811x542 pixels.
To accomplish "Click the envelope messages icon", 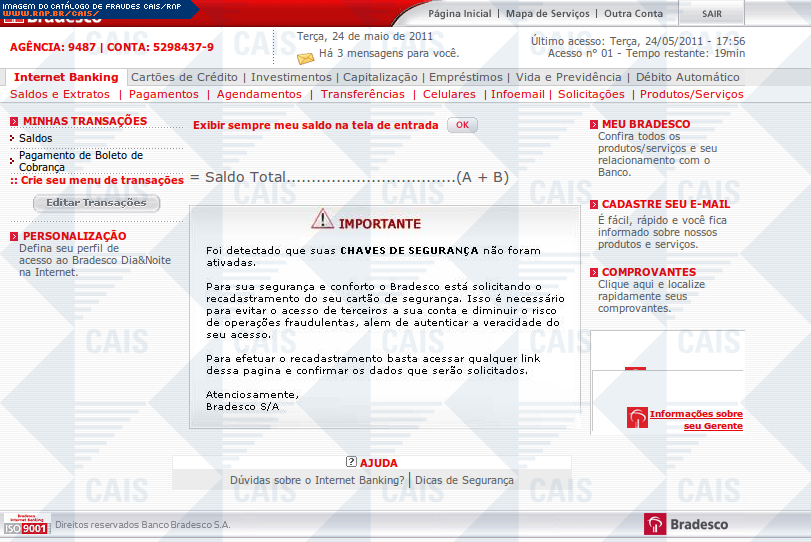I will coord(305,56).
